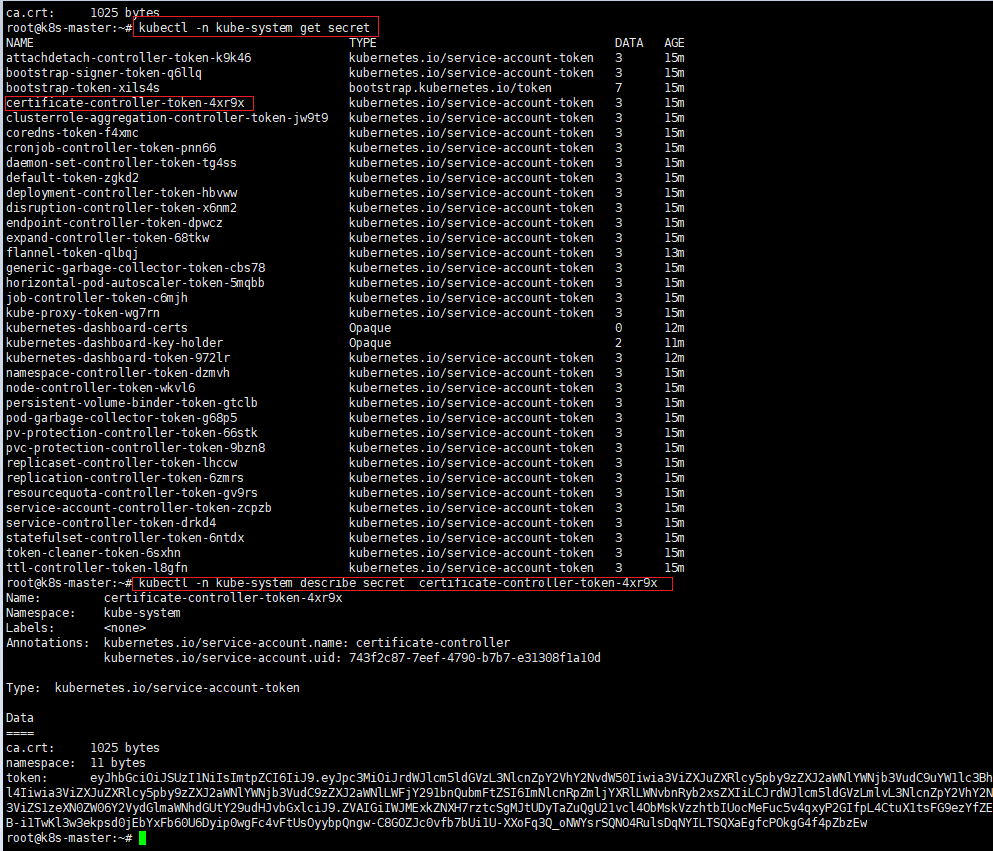993x851 pixels.
Task: Select service-account-controller-token-zcpzb
Action: coord(139,508)
